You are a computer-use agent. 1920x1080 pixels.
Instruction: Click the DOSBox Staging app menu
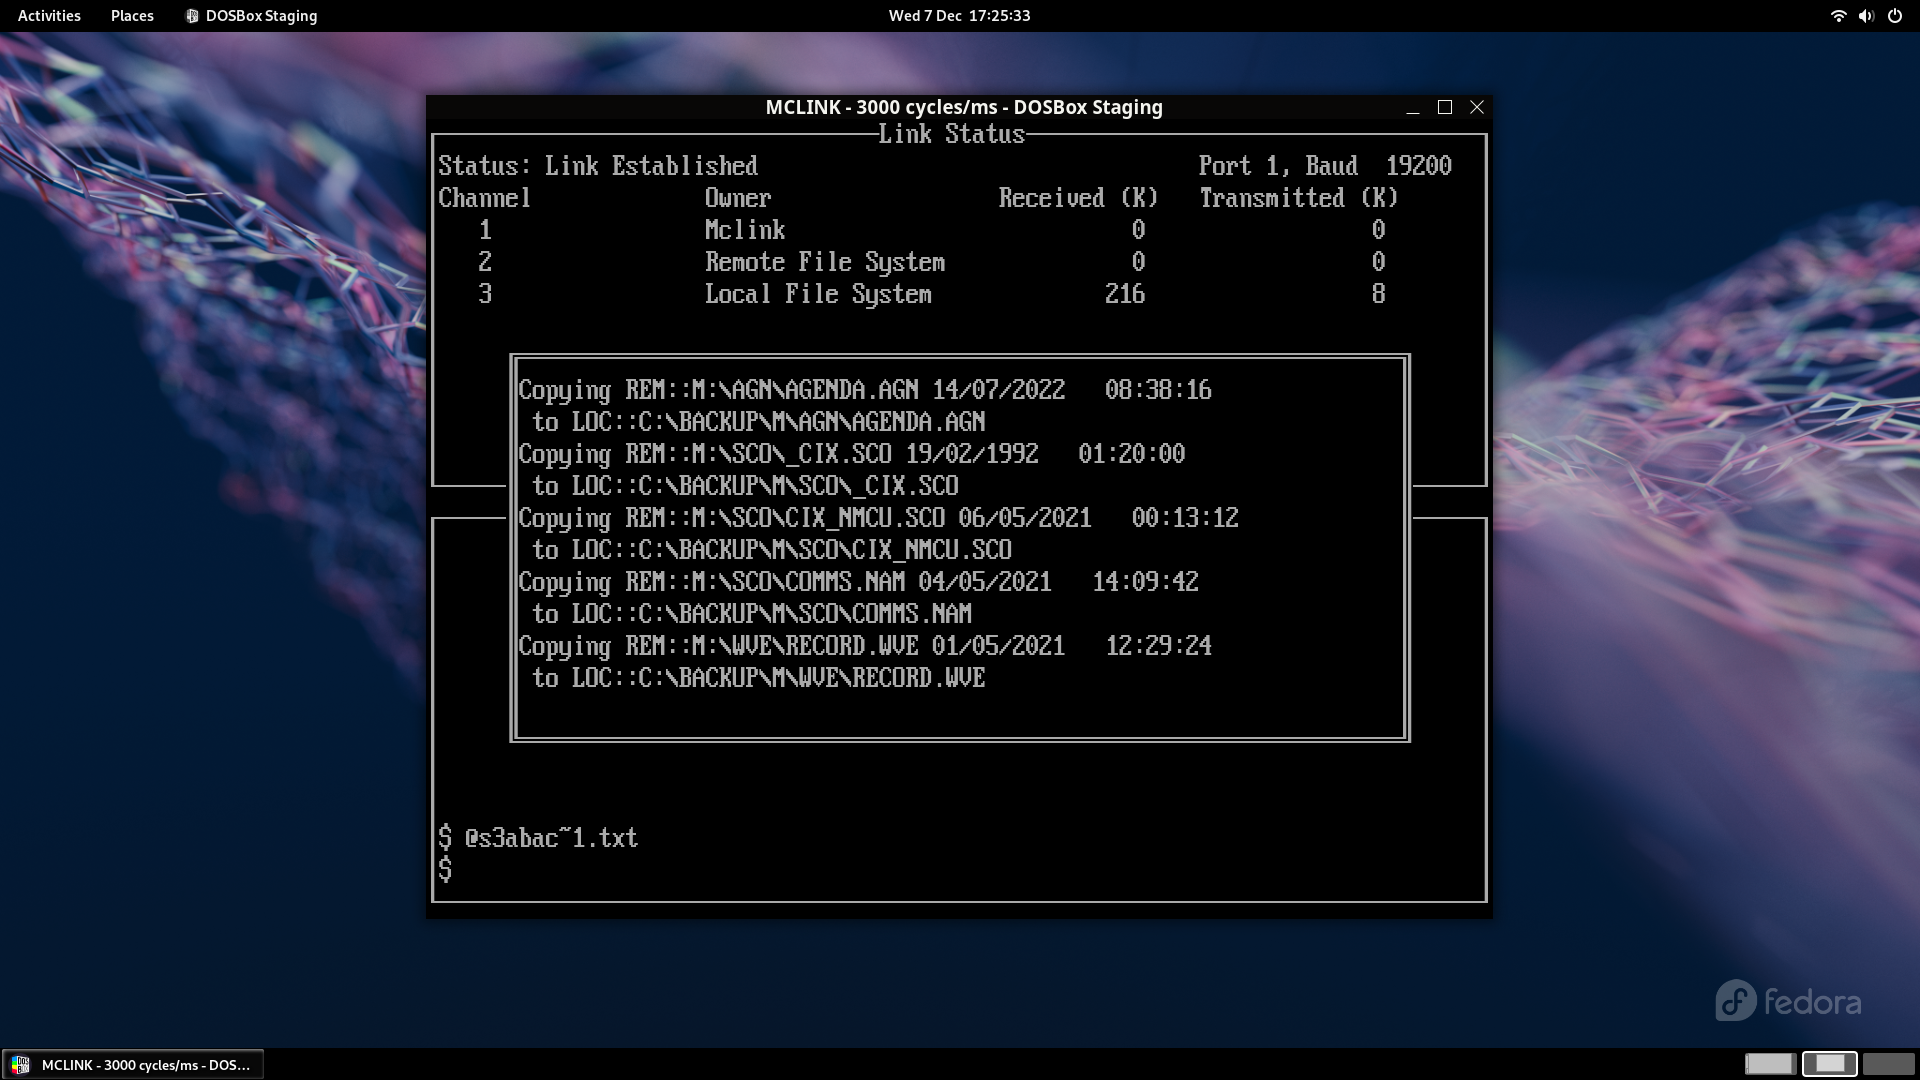(x=260, y=16)
